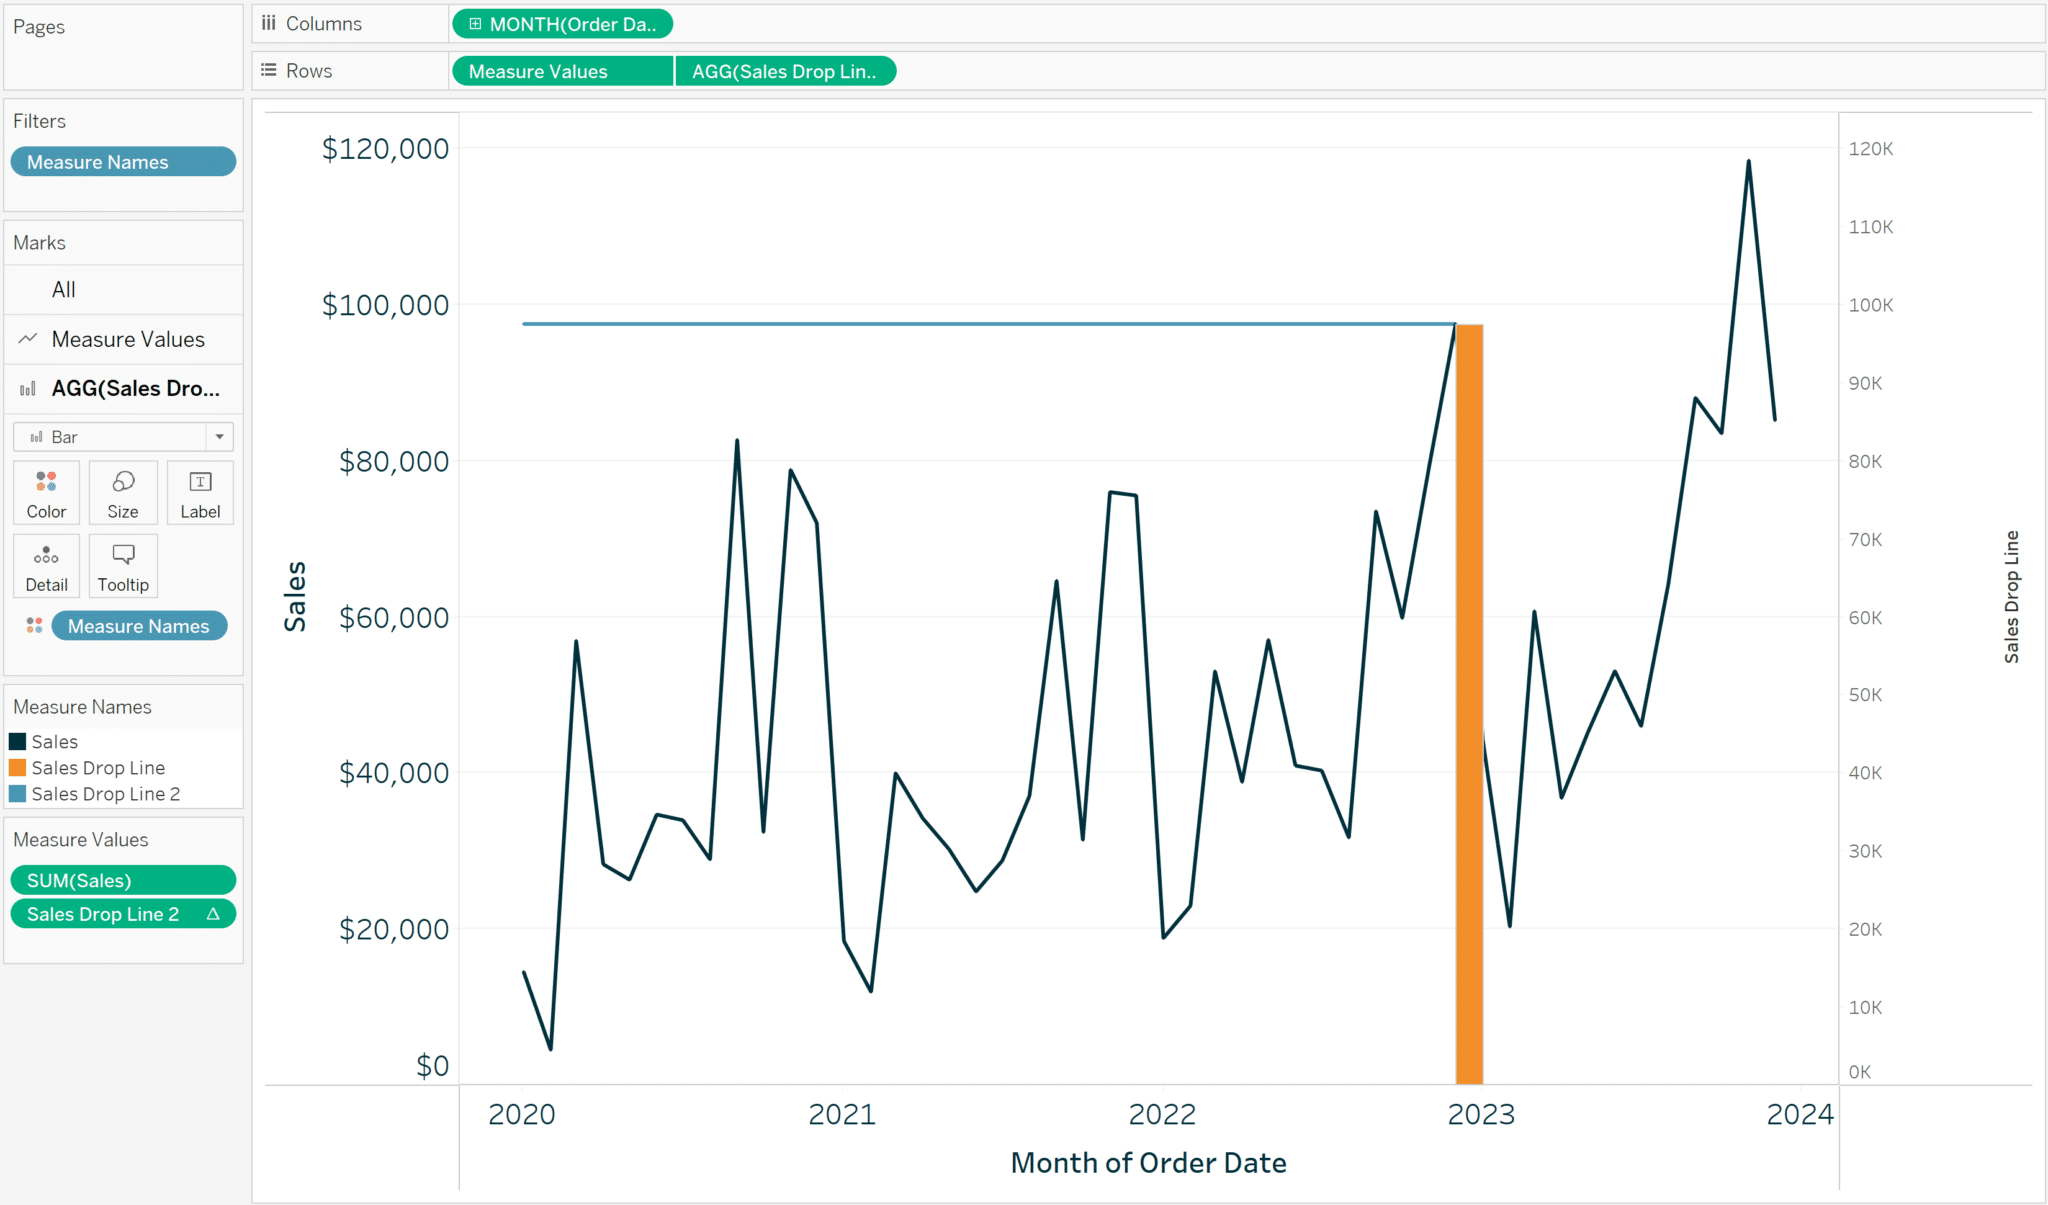Select the Sales entry in Measure Names legend
The width and height of the screenshot is (2048, 1205).
point(55,741)
